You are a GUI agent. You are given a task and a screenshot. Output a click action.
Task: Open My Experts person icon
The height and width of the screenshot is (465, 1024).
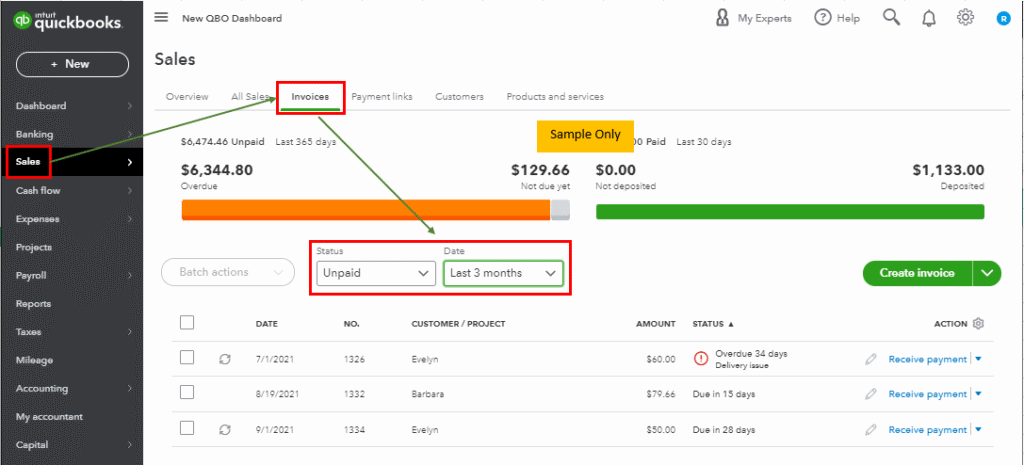coord(722,18)
